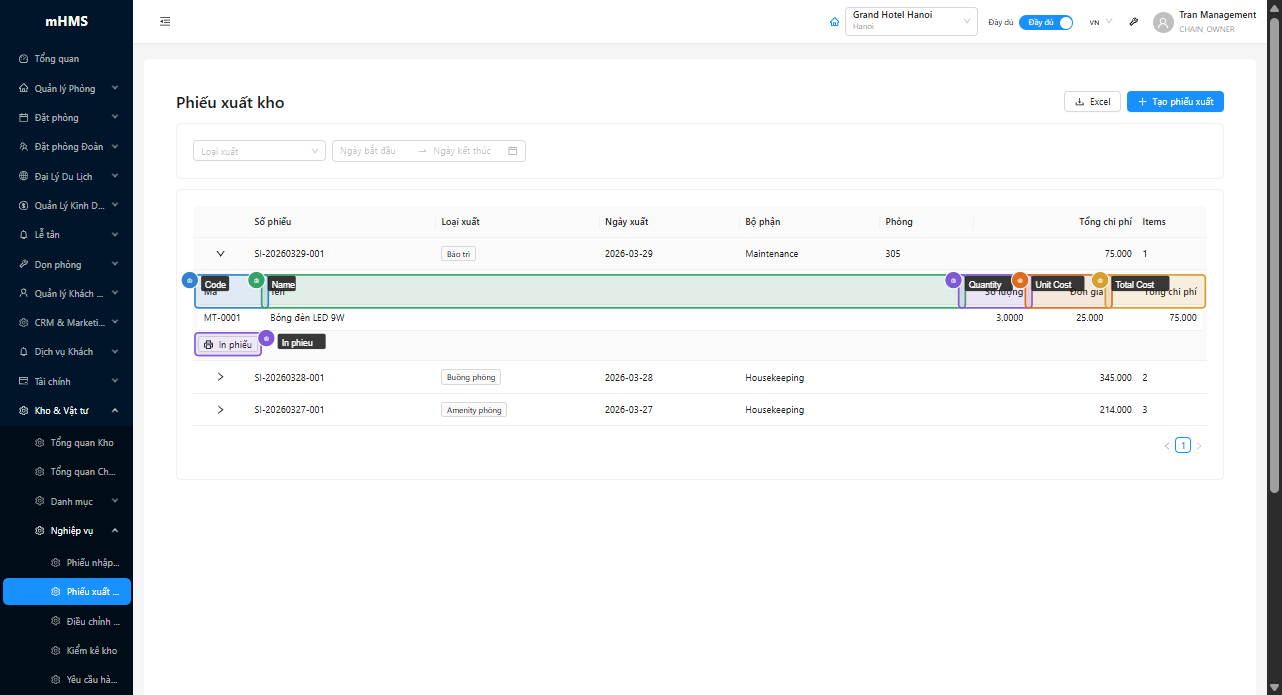Click the Tạo phiếu xuất button
This screenshot has width=1282, height=695.
pos(1175,102)
